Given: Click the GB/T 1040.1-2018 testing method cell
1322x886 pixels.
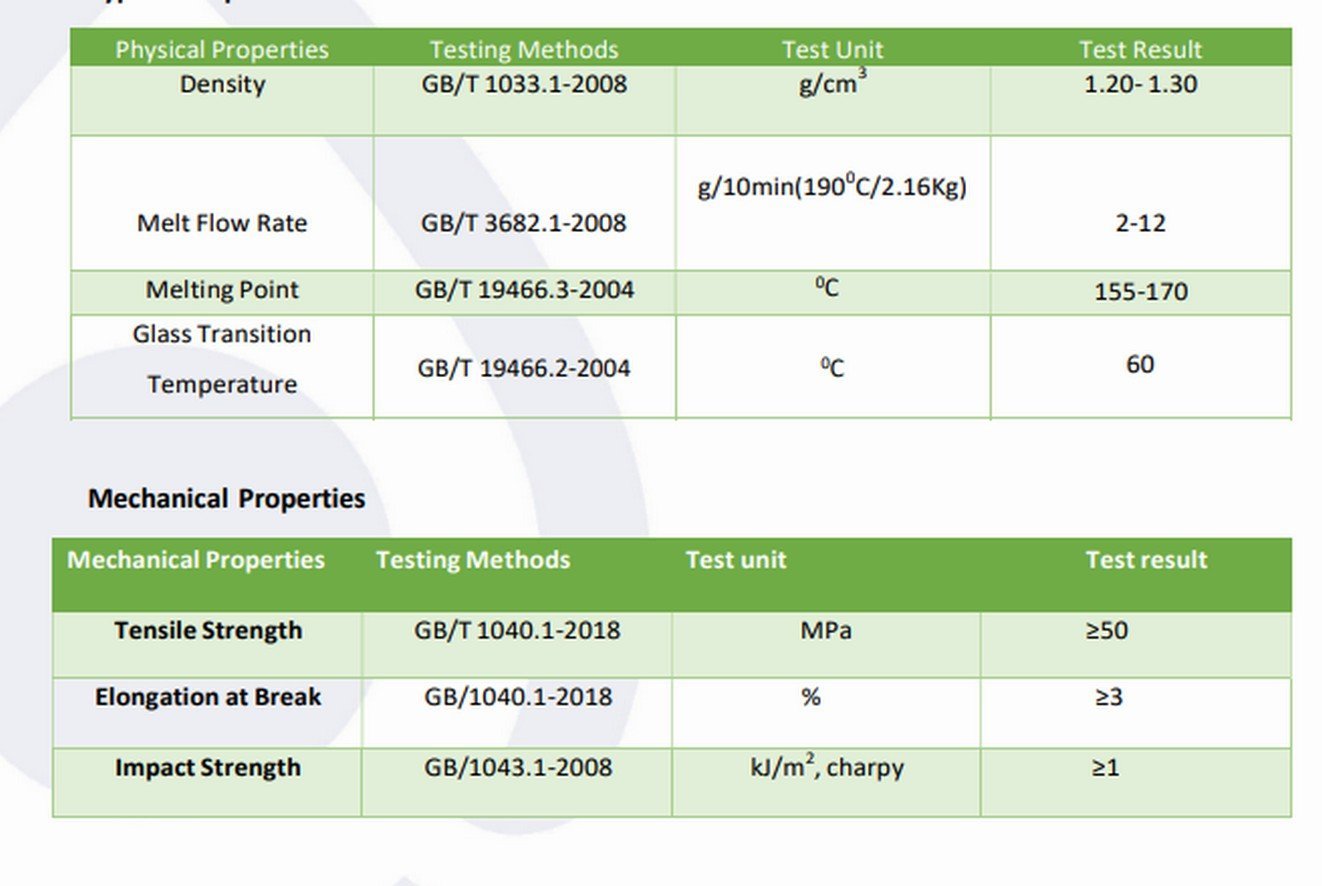Looking at the screenshot, I should tap(517, 631).
